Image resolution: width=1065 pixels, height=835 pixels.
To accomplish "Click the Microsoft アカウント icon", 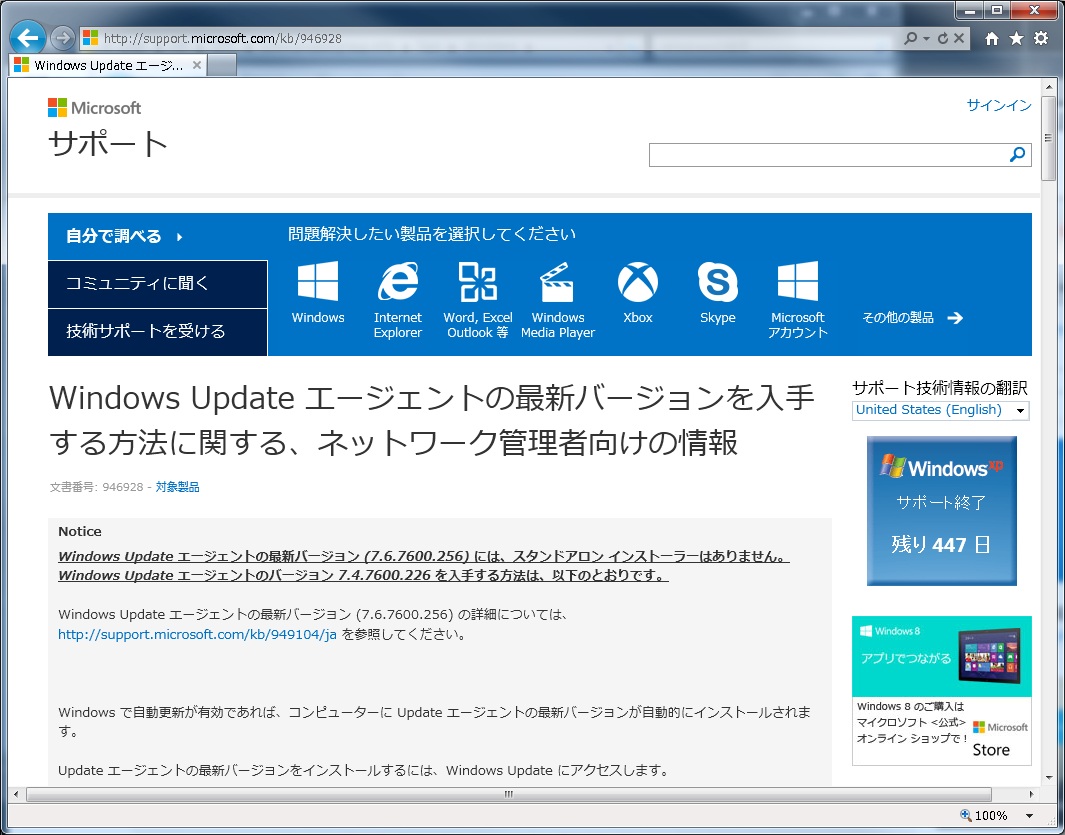I will tap(797, 282).
